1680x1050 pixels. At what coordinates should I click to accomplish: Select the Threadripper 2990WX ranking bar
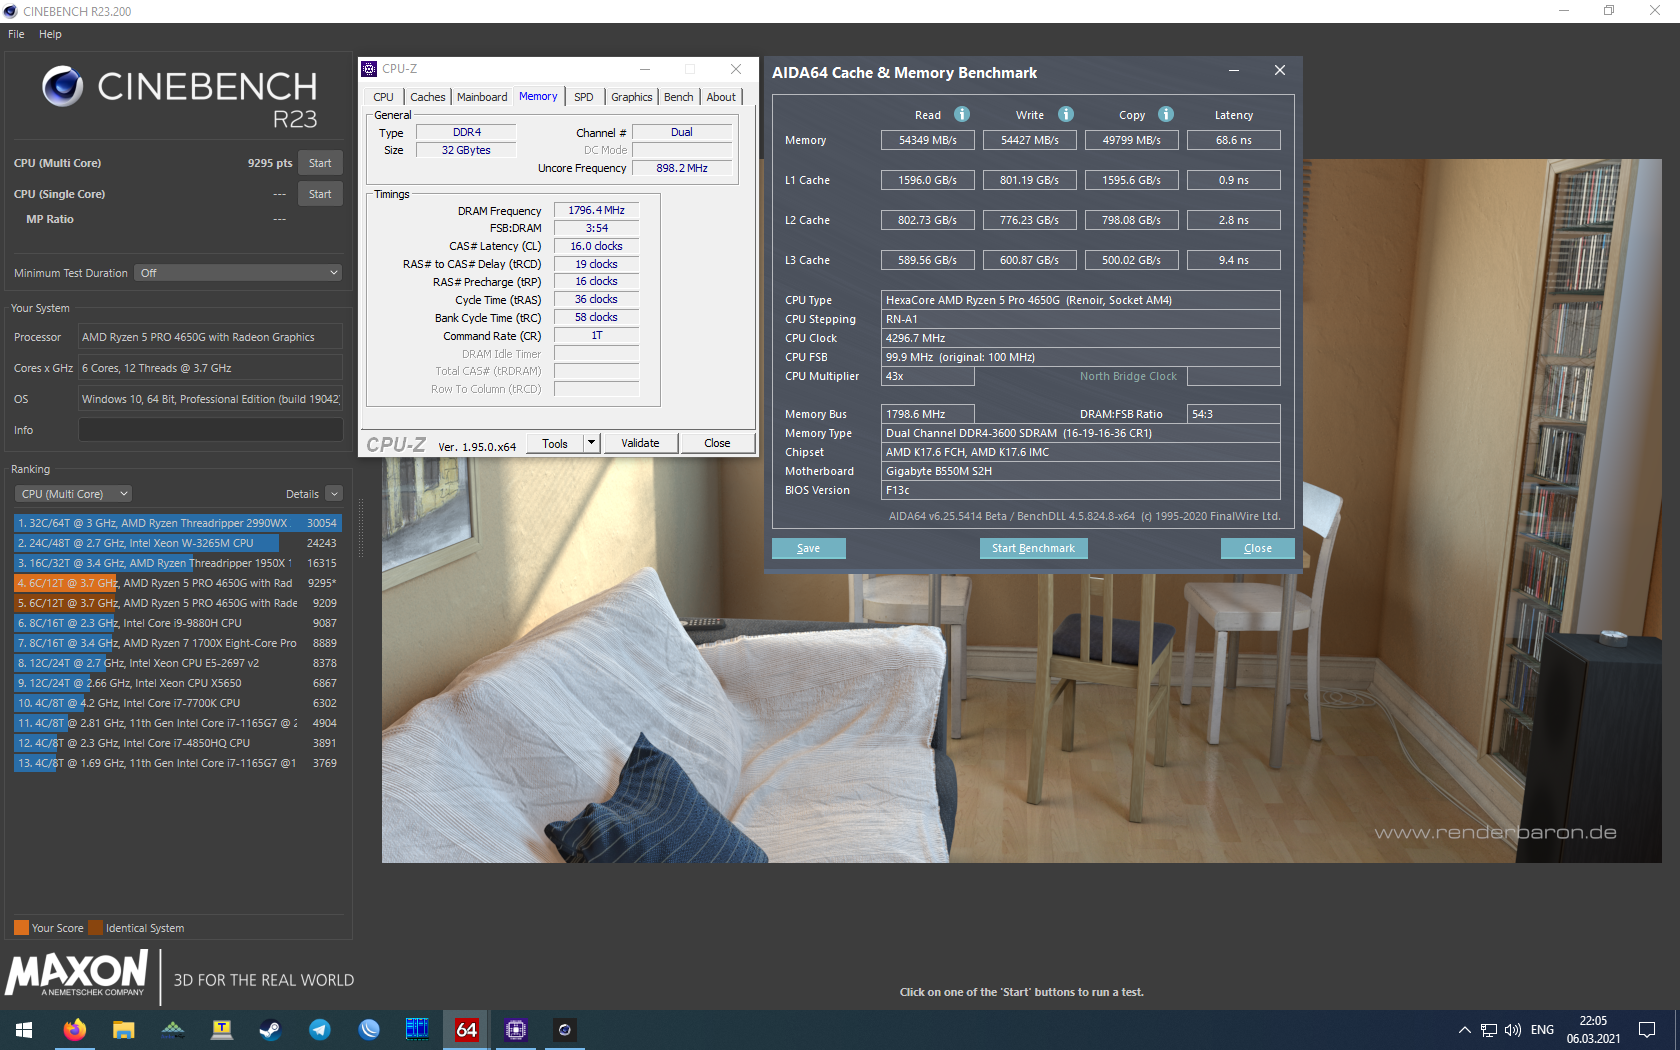click(x=177, y=523)
